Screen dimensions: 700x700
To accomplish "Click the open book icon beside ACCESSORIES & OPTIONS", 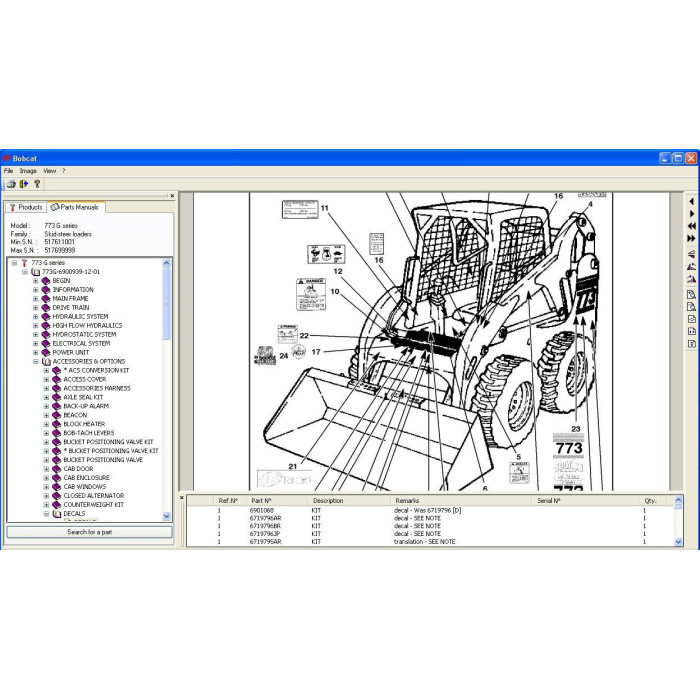I will point(46,362).
